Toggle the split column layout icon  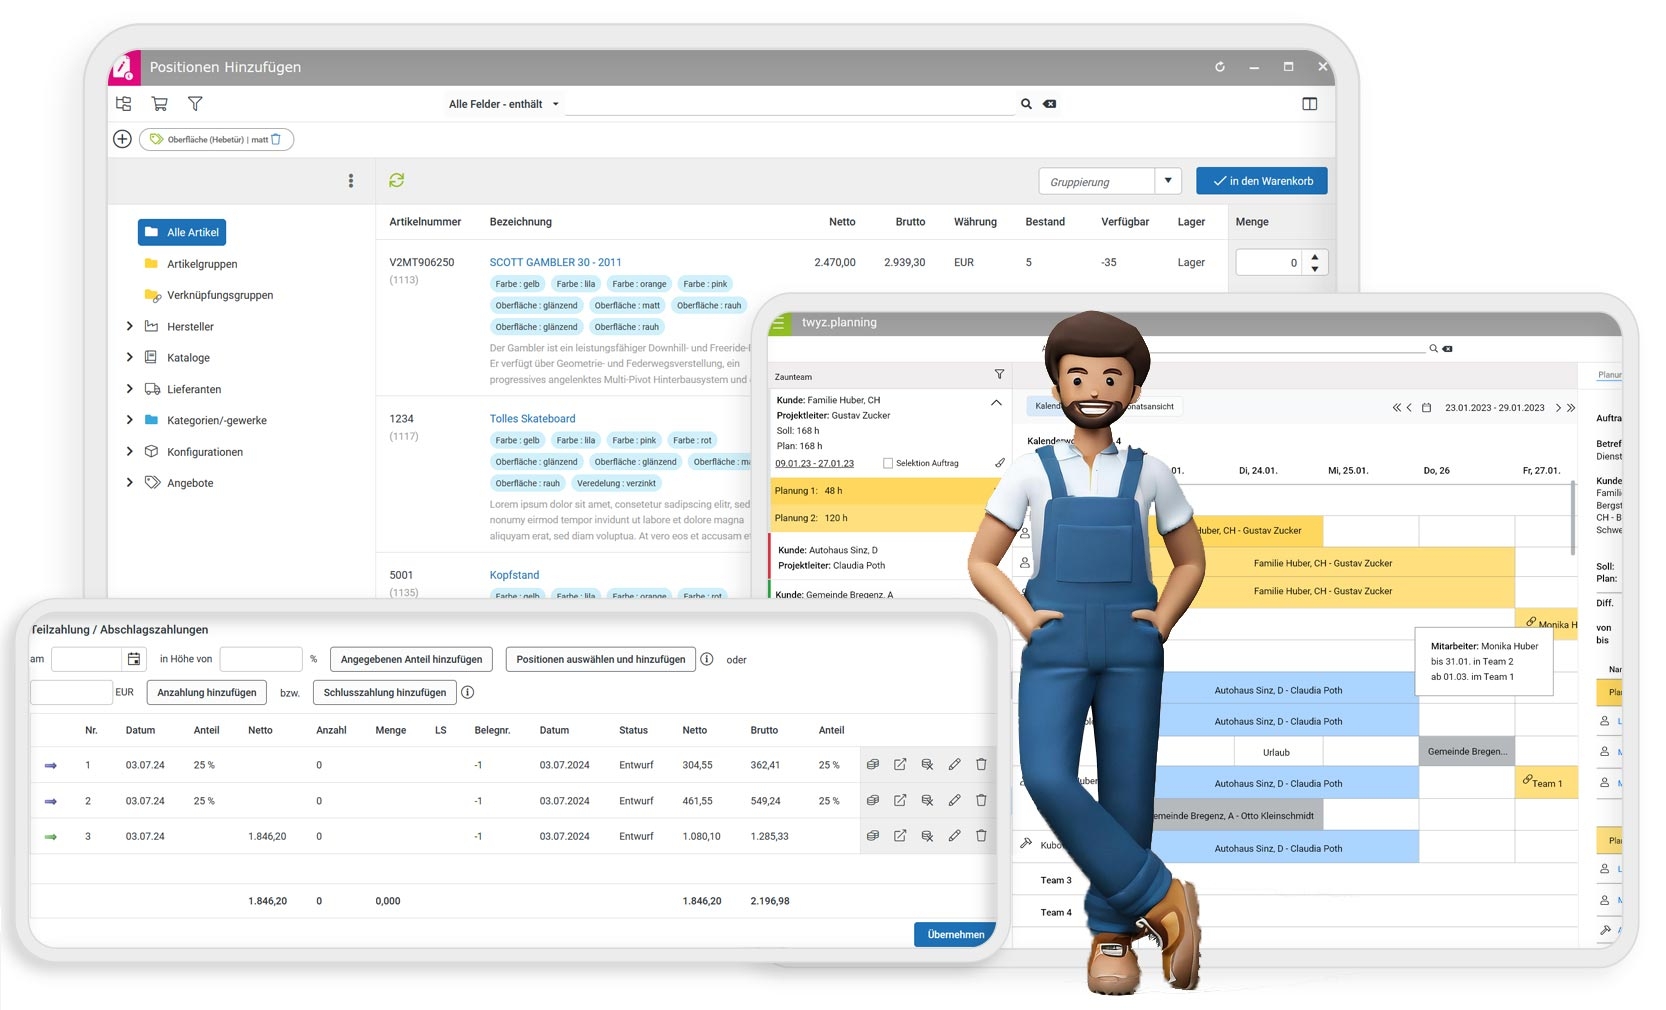[1310, 104]
